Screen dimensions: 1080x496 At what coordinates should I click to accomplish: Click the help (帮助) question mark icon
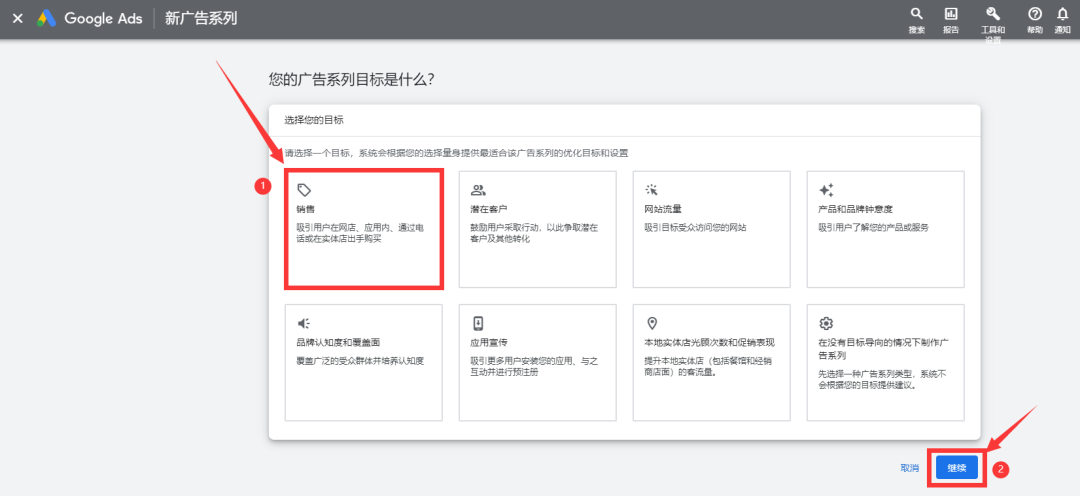(x=1034, y=14)
